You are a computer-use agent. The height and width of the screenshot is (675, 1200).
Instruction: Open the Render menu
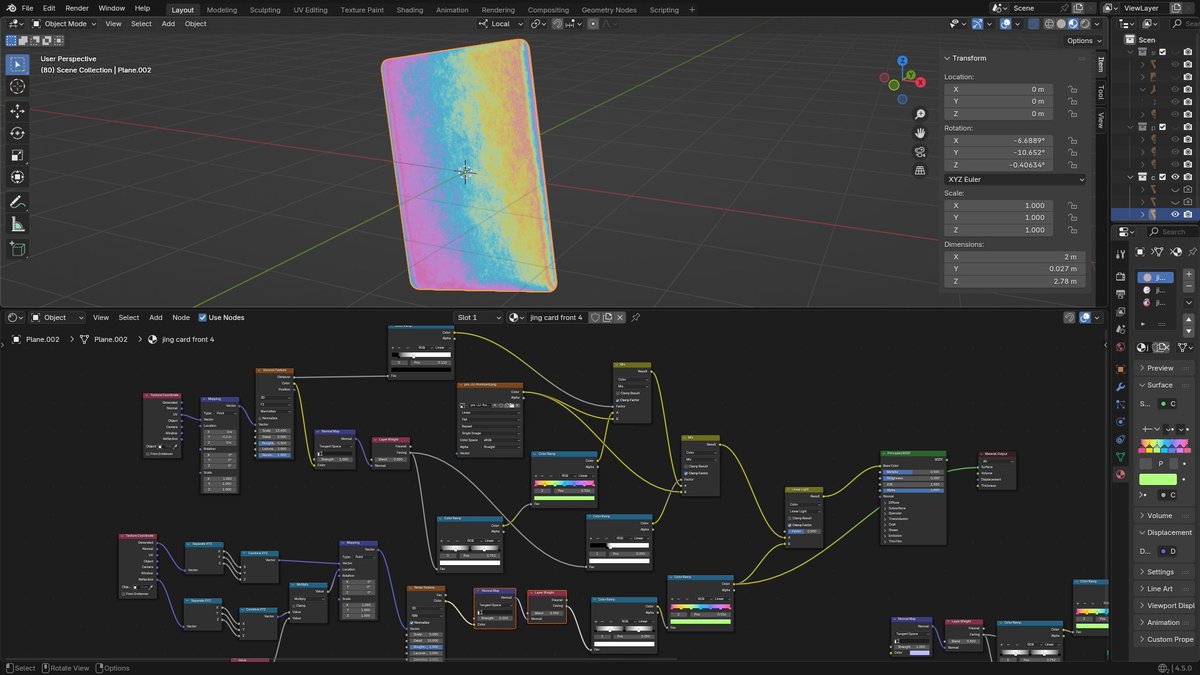(x=77, y=8)
